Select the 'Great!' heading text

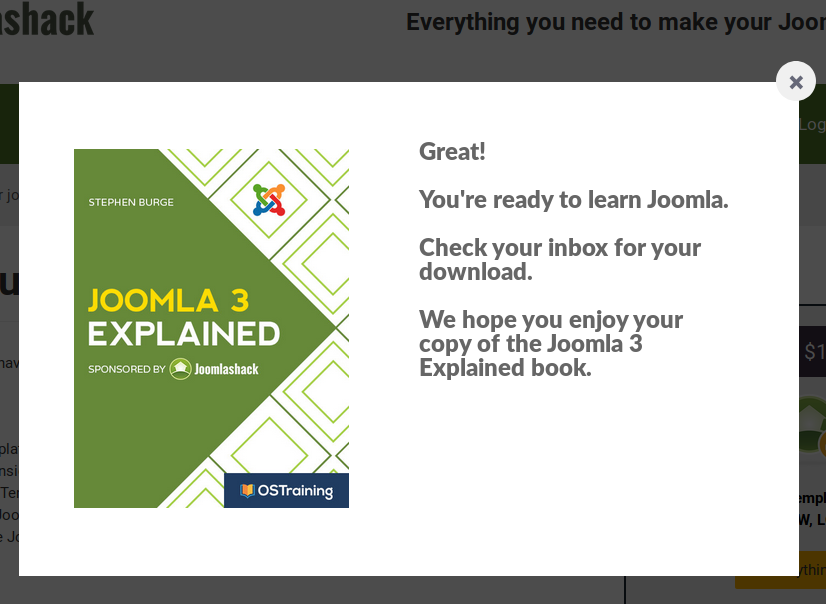(452, 152)
